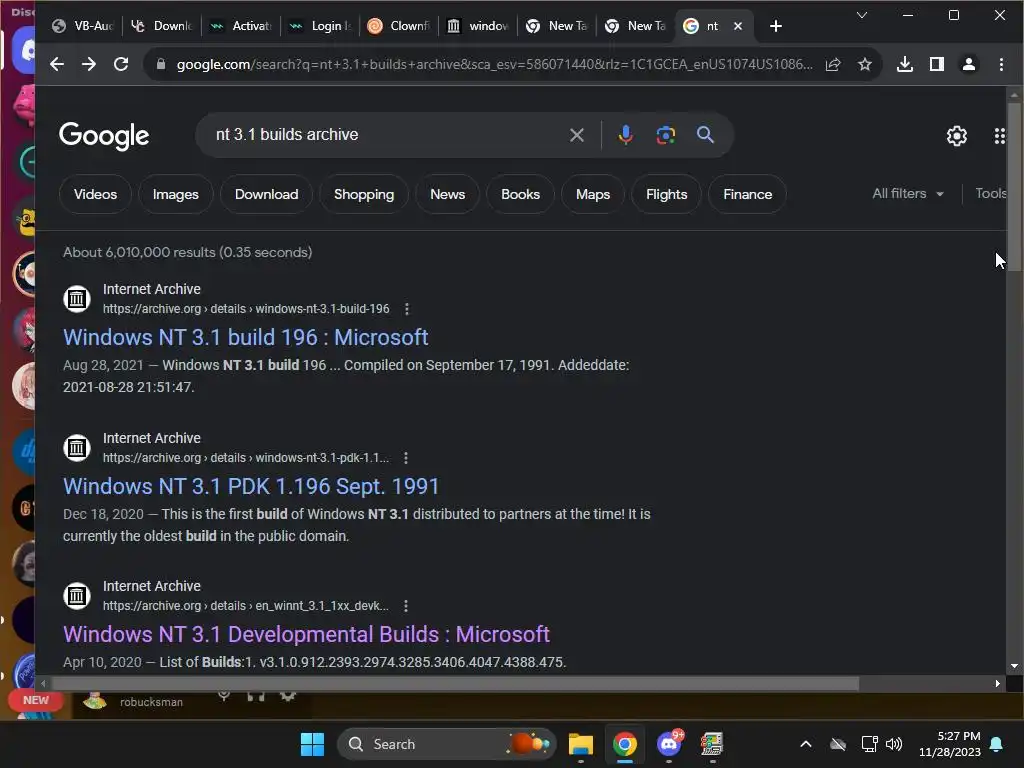Clear the Google search box

point(577,135)
